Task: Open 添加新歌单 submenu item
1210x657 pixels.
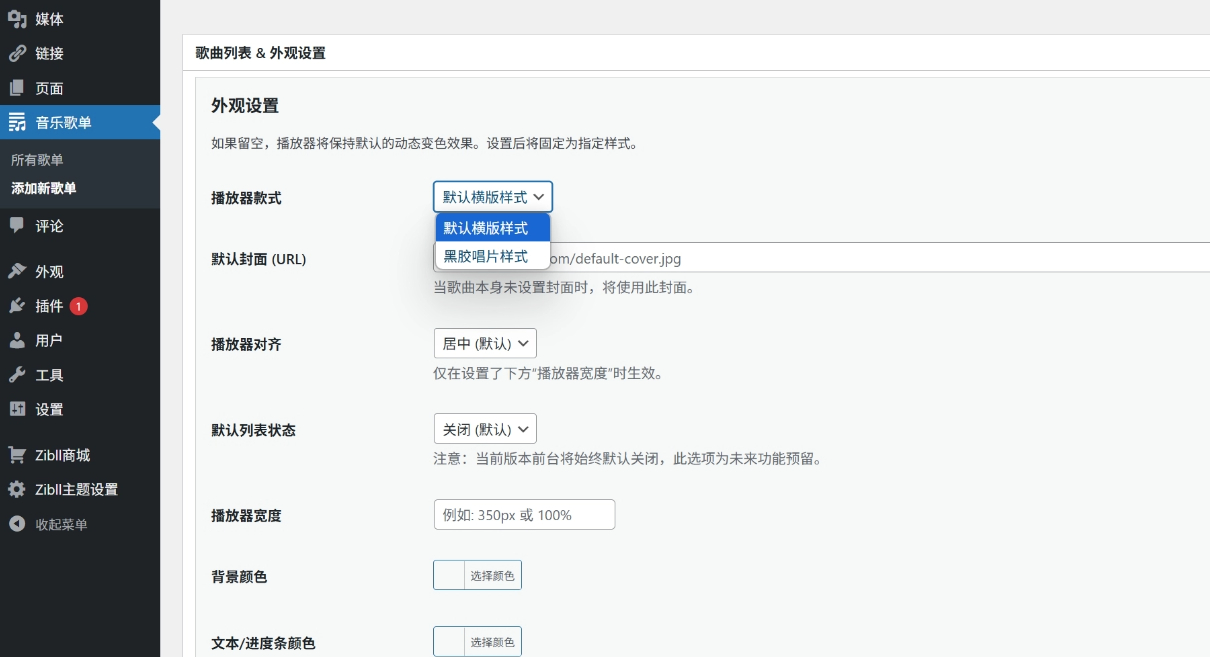Action: point(44,188)
